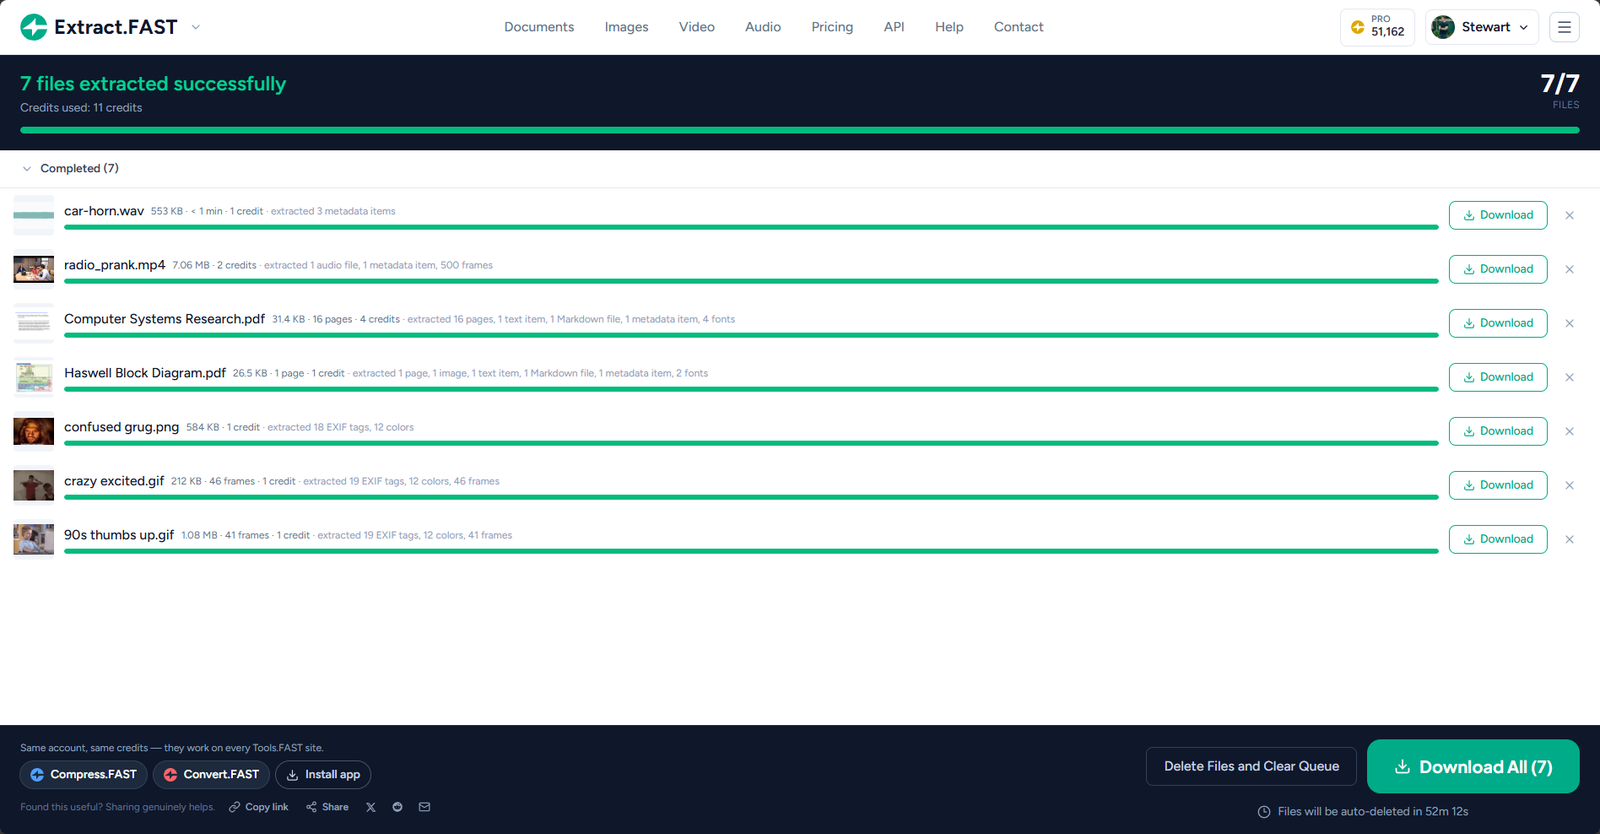This screenshot has height=834, width=1600.
Task: Click the crazy excited.gif thumbnail
Action: pos(33,485)
